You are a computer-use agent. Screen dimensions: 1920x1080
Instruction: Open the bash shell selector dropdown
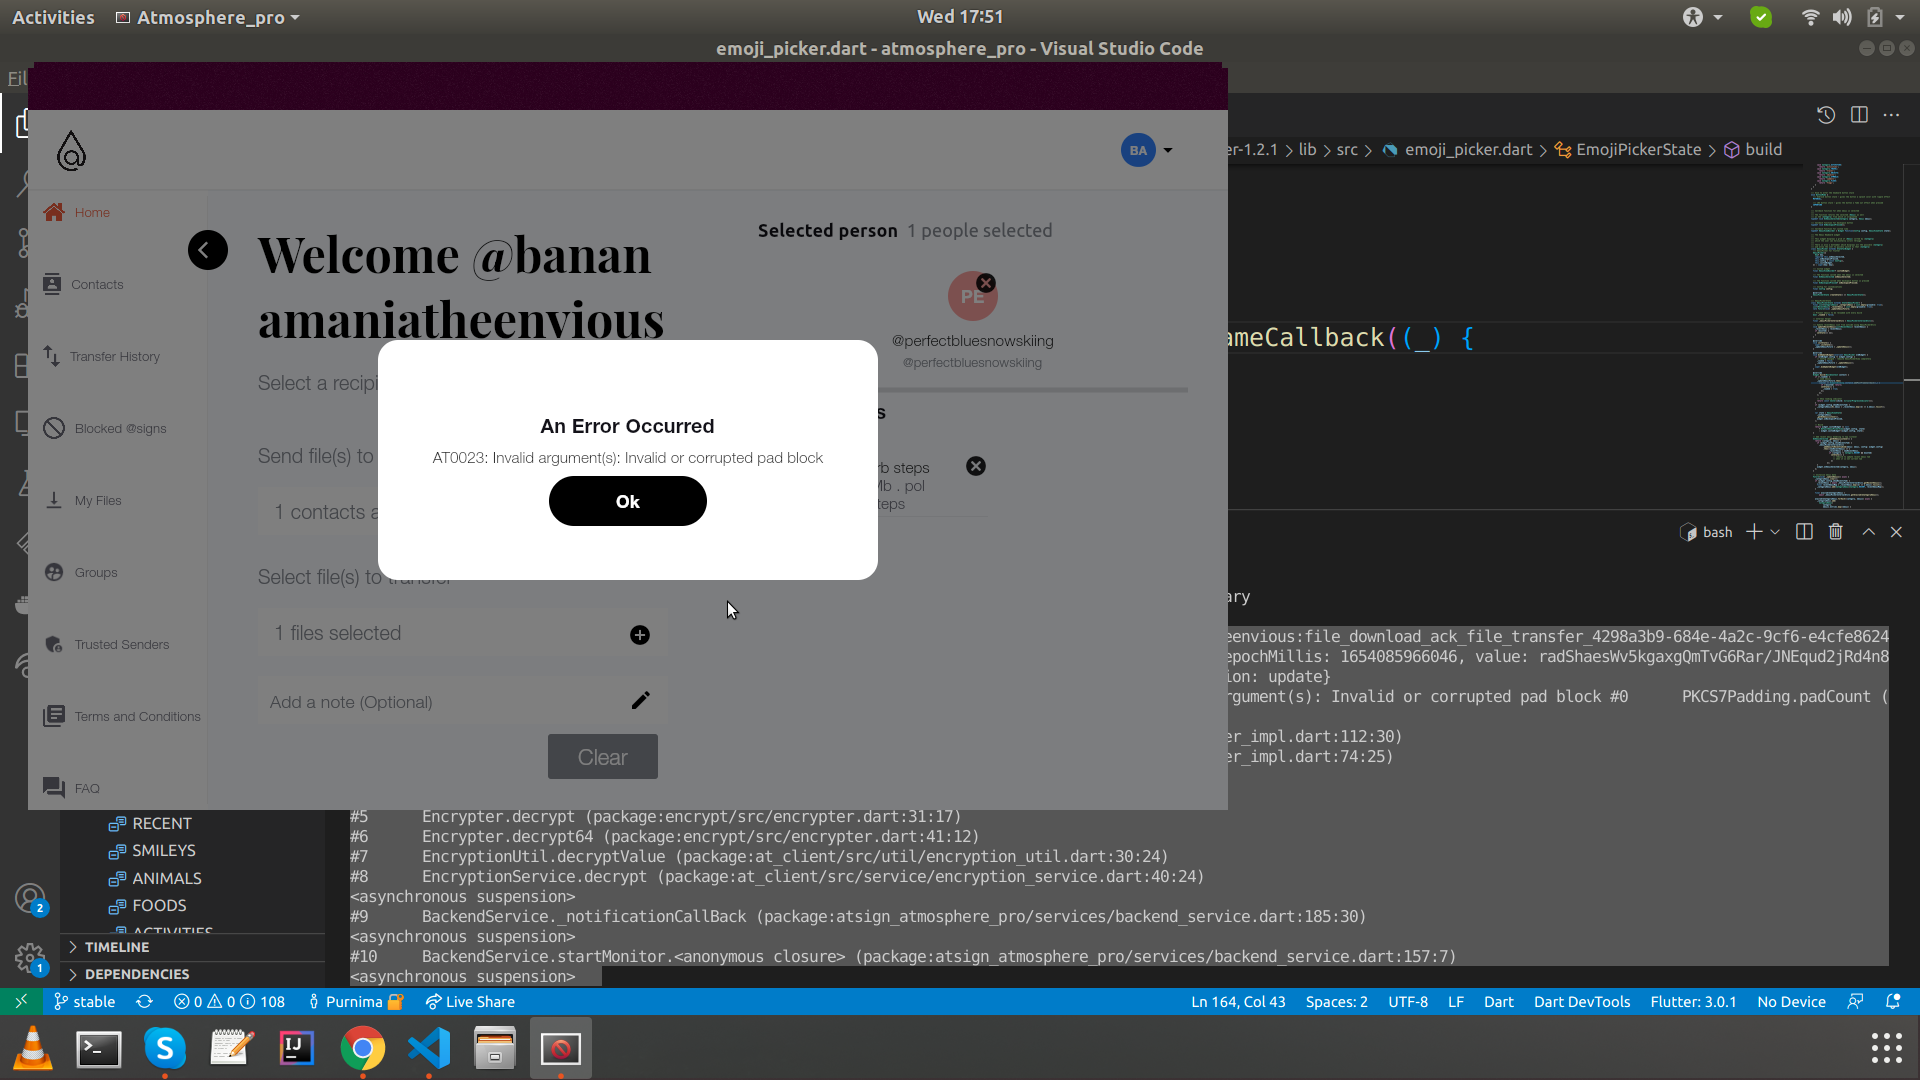pos(1774,531)
